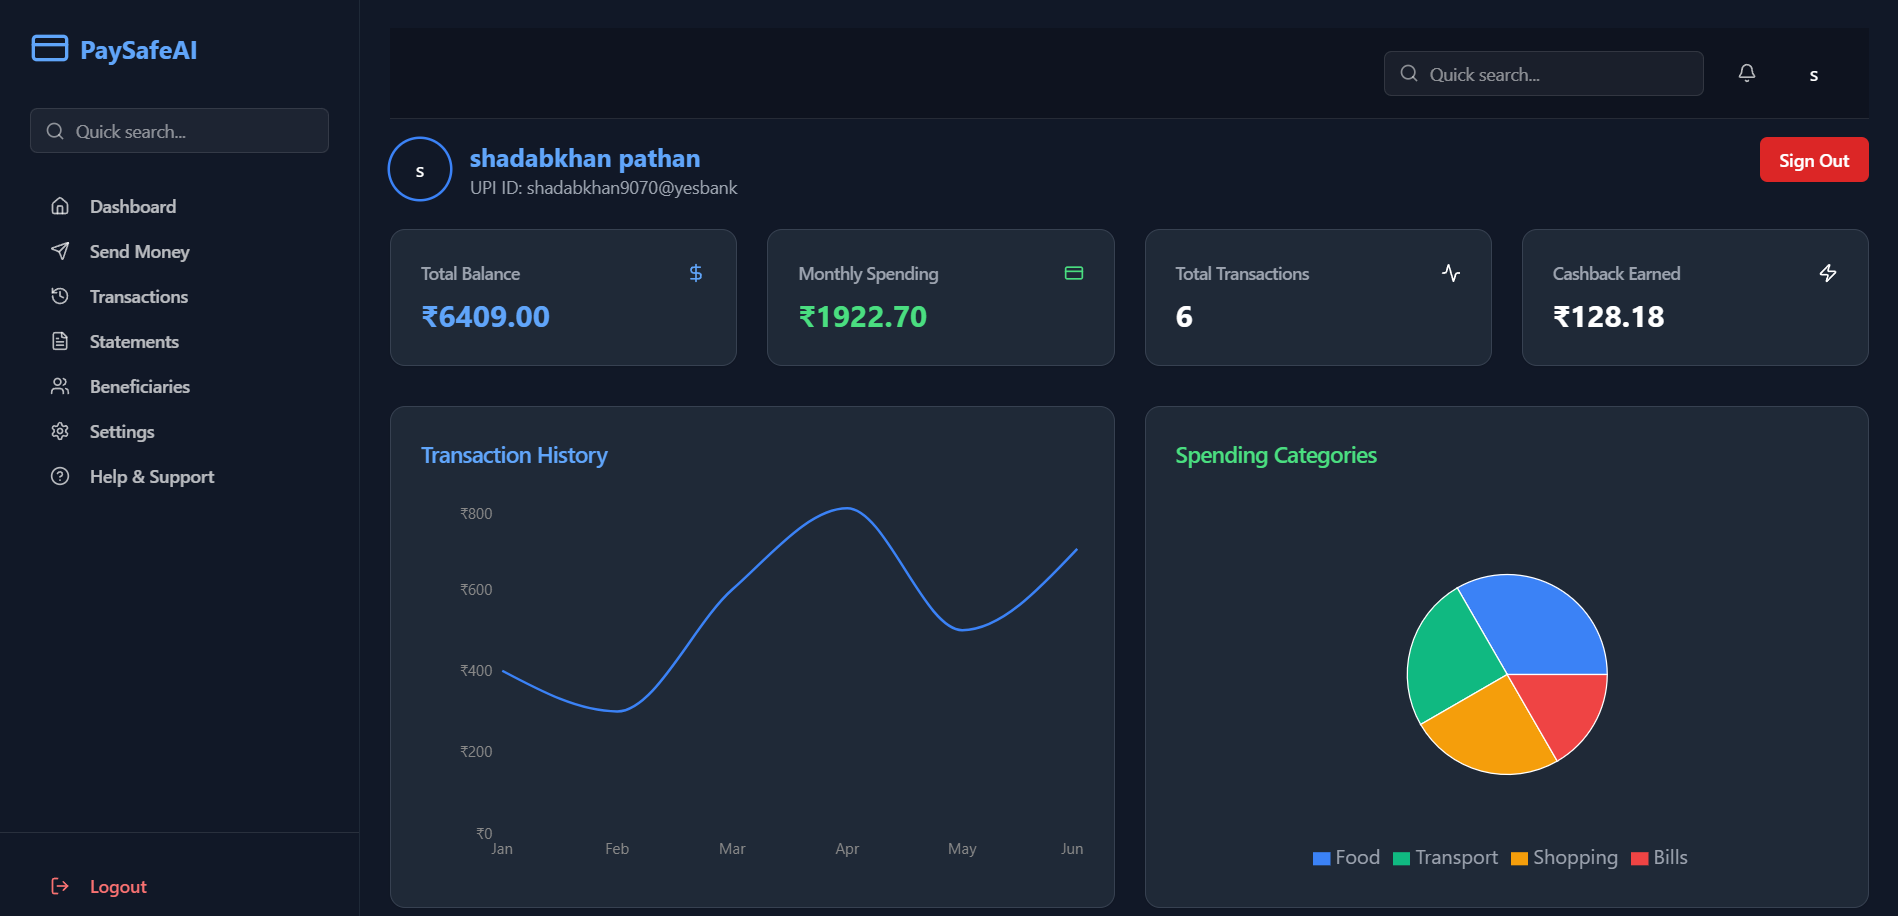1898x916 pixels.
Task: Click the notification bell icon
Action: pyautogui.click(x=1747, y=73)
